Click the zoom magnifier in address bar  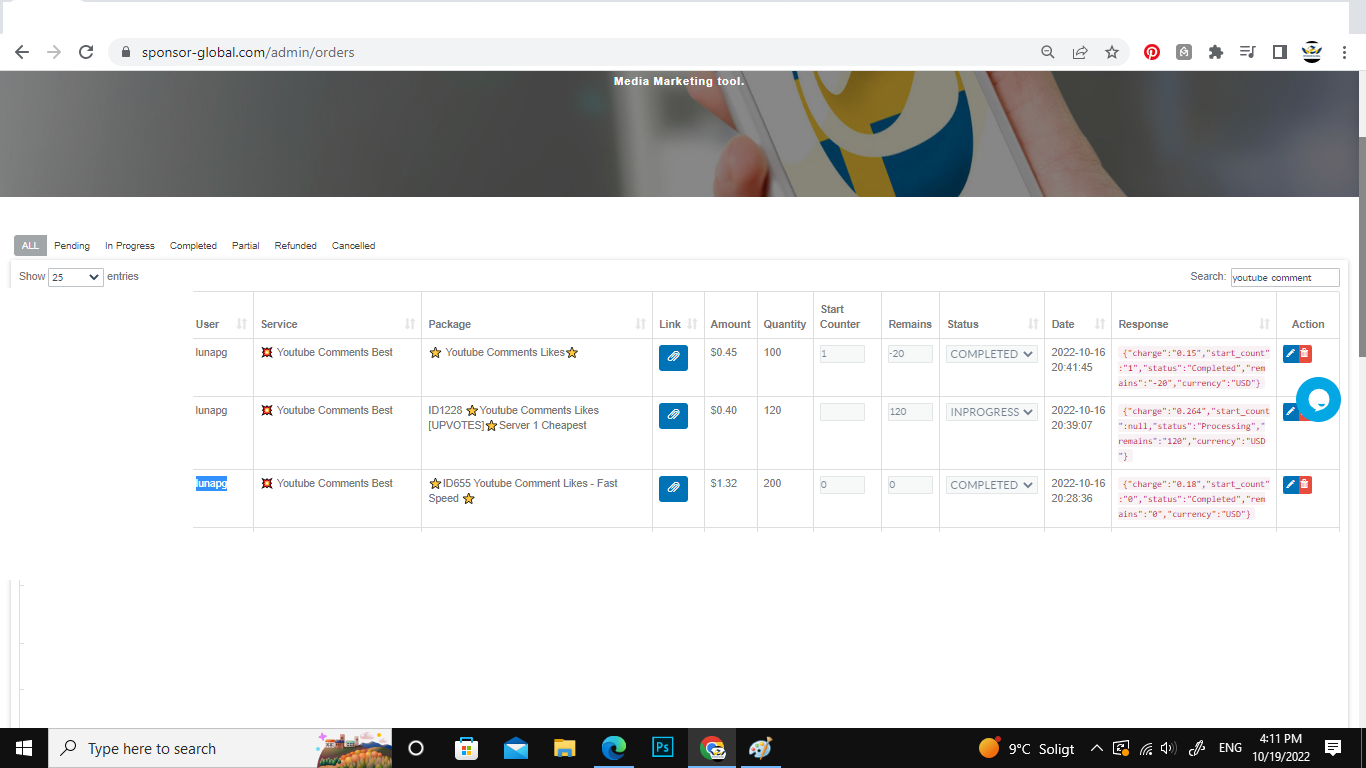[1048, 52]
